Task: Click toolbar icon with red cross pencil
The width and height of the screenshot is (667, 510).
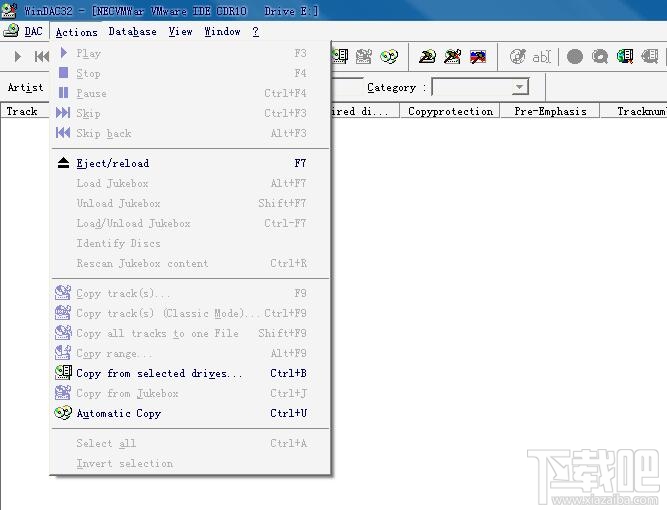Action: (x=452, y=57)
